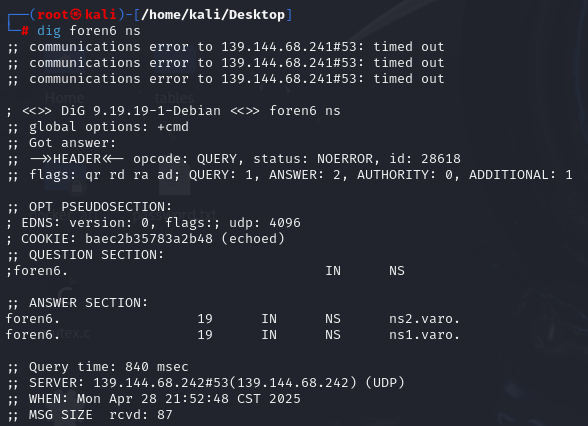Click the faint password.txt file label
The height and width of the screenshot is (426, 588).
(175, 215)
